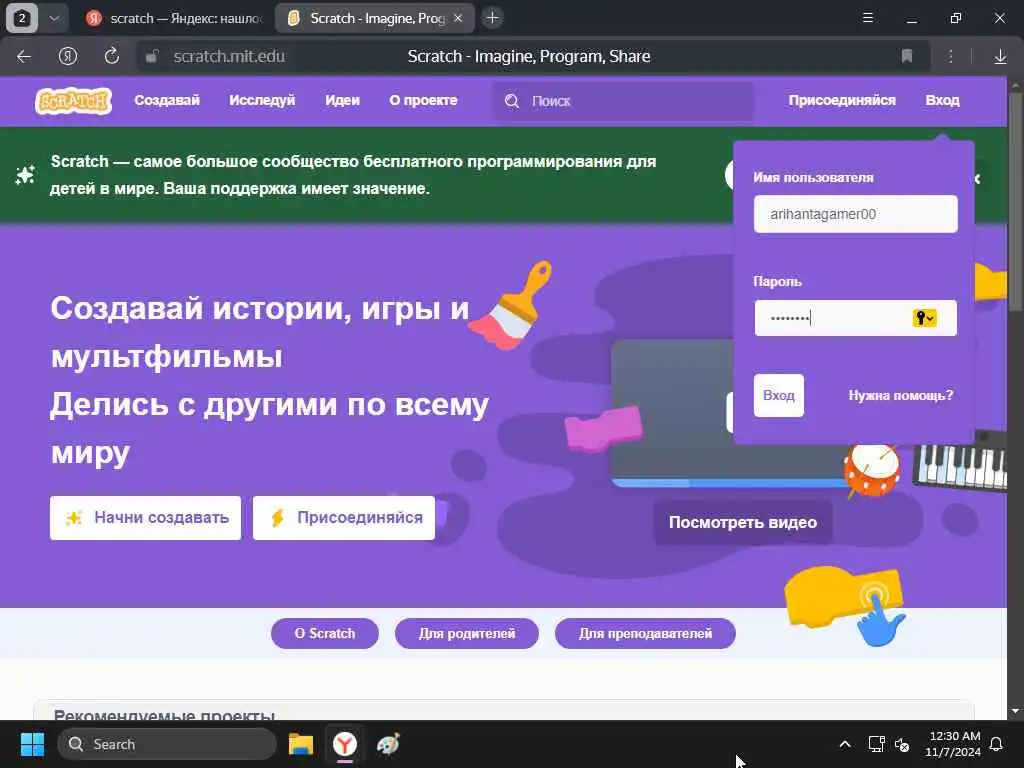This screenshot has width=1024, height=768.
Task: Close the Scratch browser tab
Action: pos(458,18)
